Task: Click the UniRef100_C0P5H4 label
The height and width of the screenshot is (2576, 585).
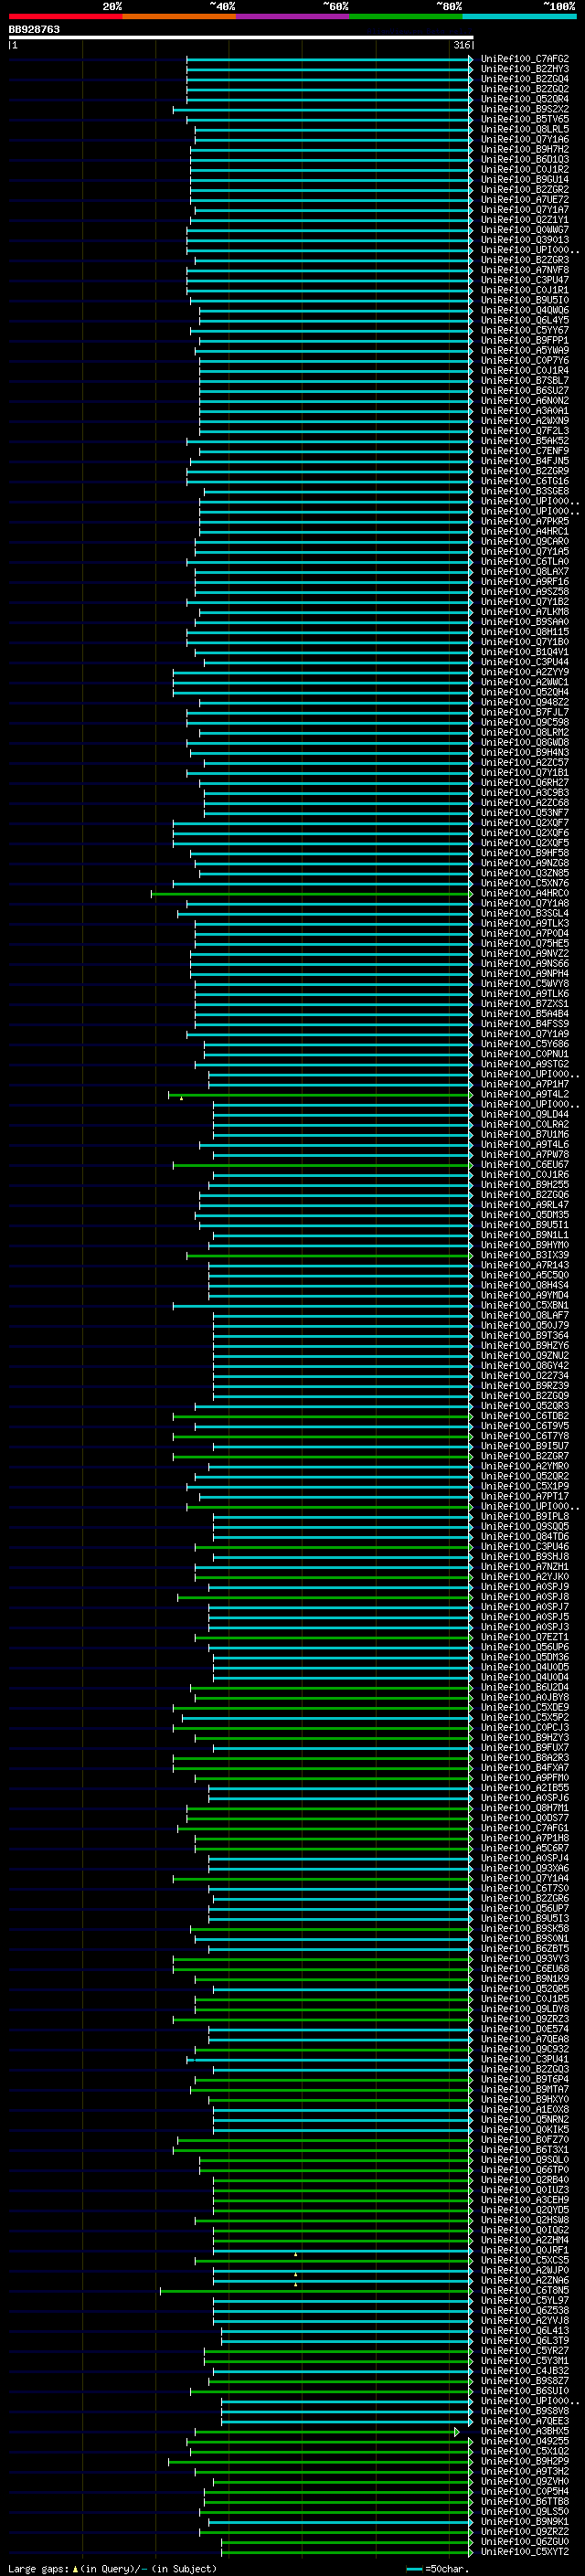Action: (x=525, y=2491)
